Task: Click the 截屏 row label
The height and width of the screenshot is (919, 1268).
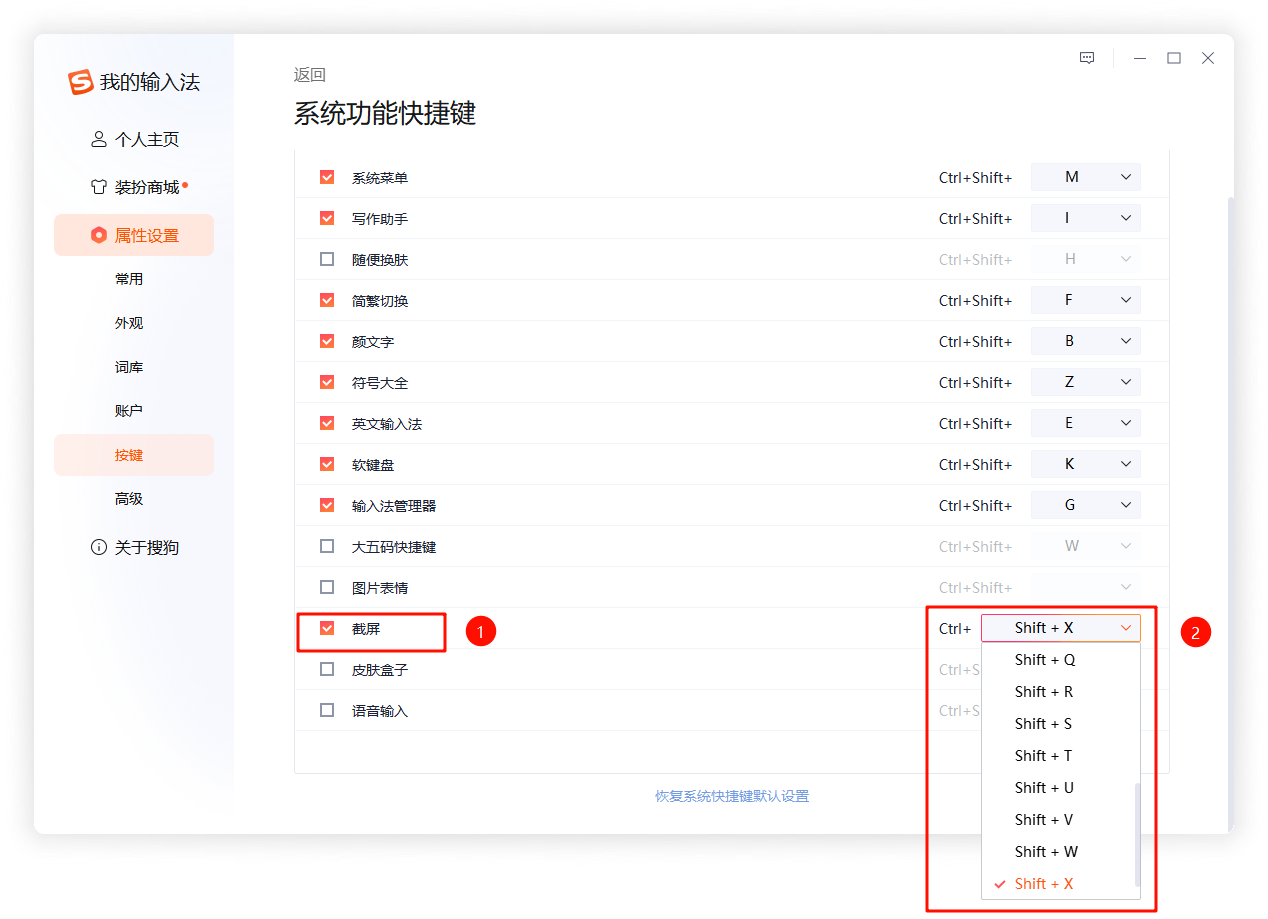Action: tap(366, 628)
